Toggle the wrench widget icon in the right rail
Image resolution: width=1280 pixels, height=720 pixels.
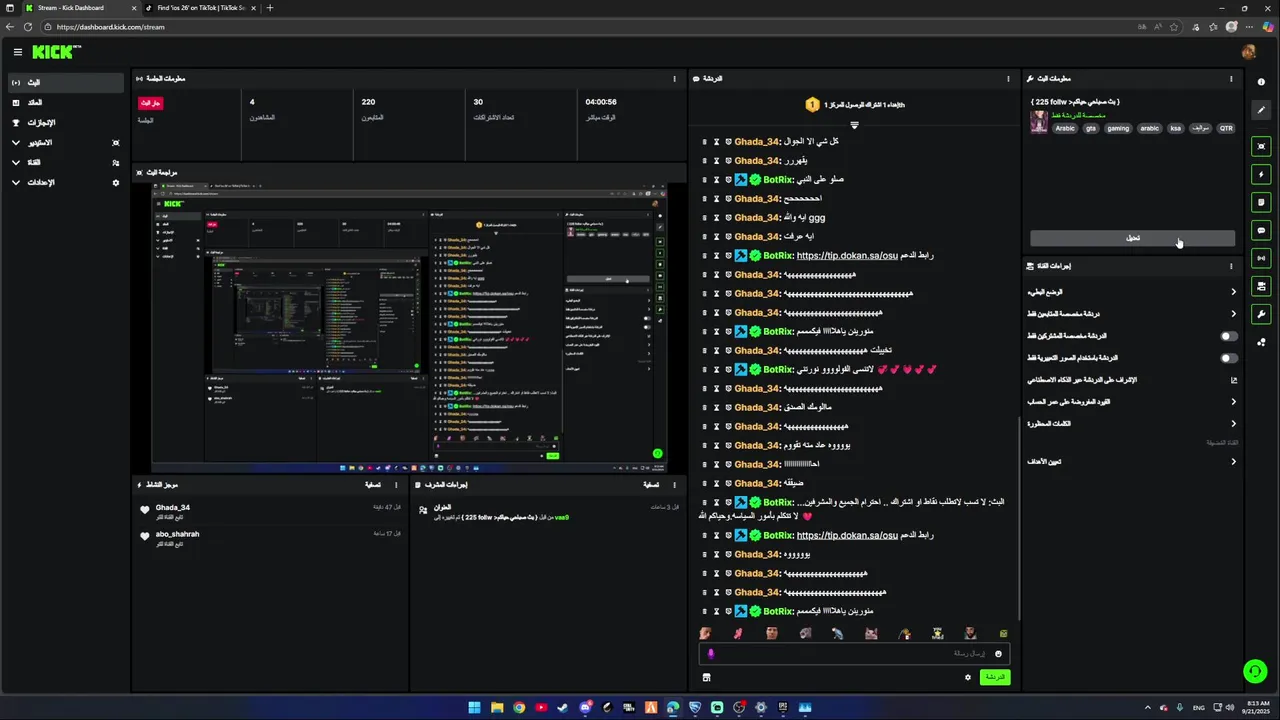pyautogui.click(x=1261, y=314)
